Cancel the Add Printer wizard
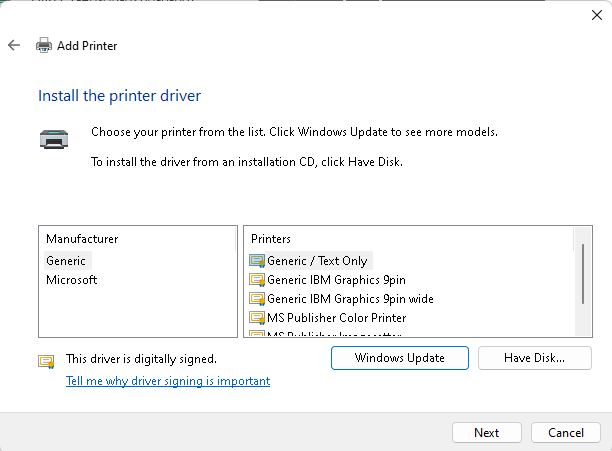The width and height of the screenshot is (612, 451). pos(565,432)
